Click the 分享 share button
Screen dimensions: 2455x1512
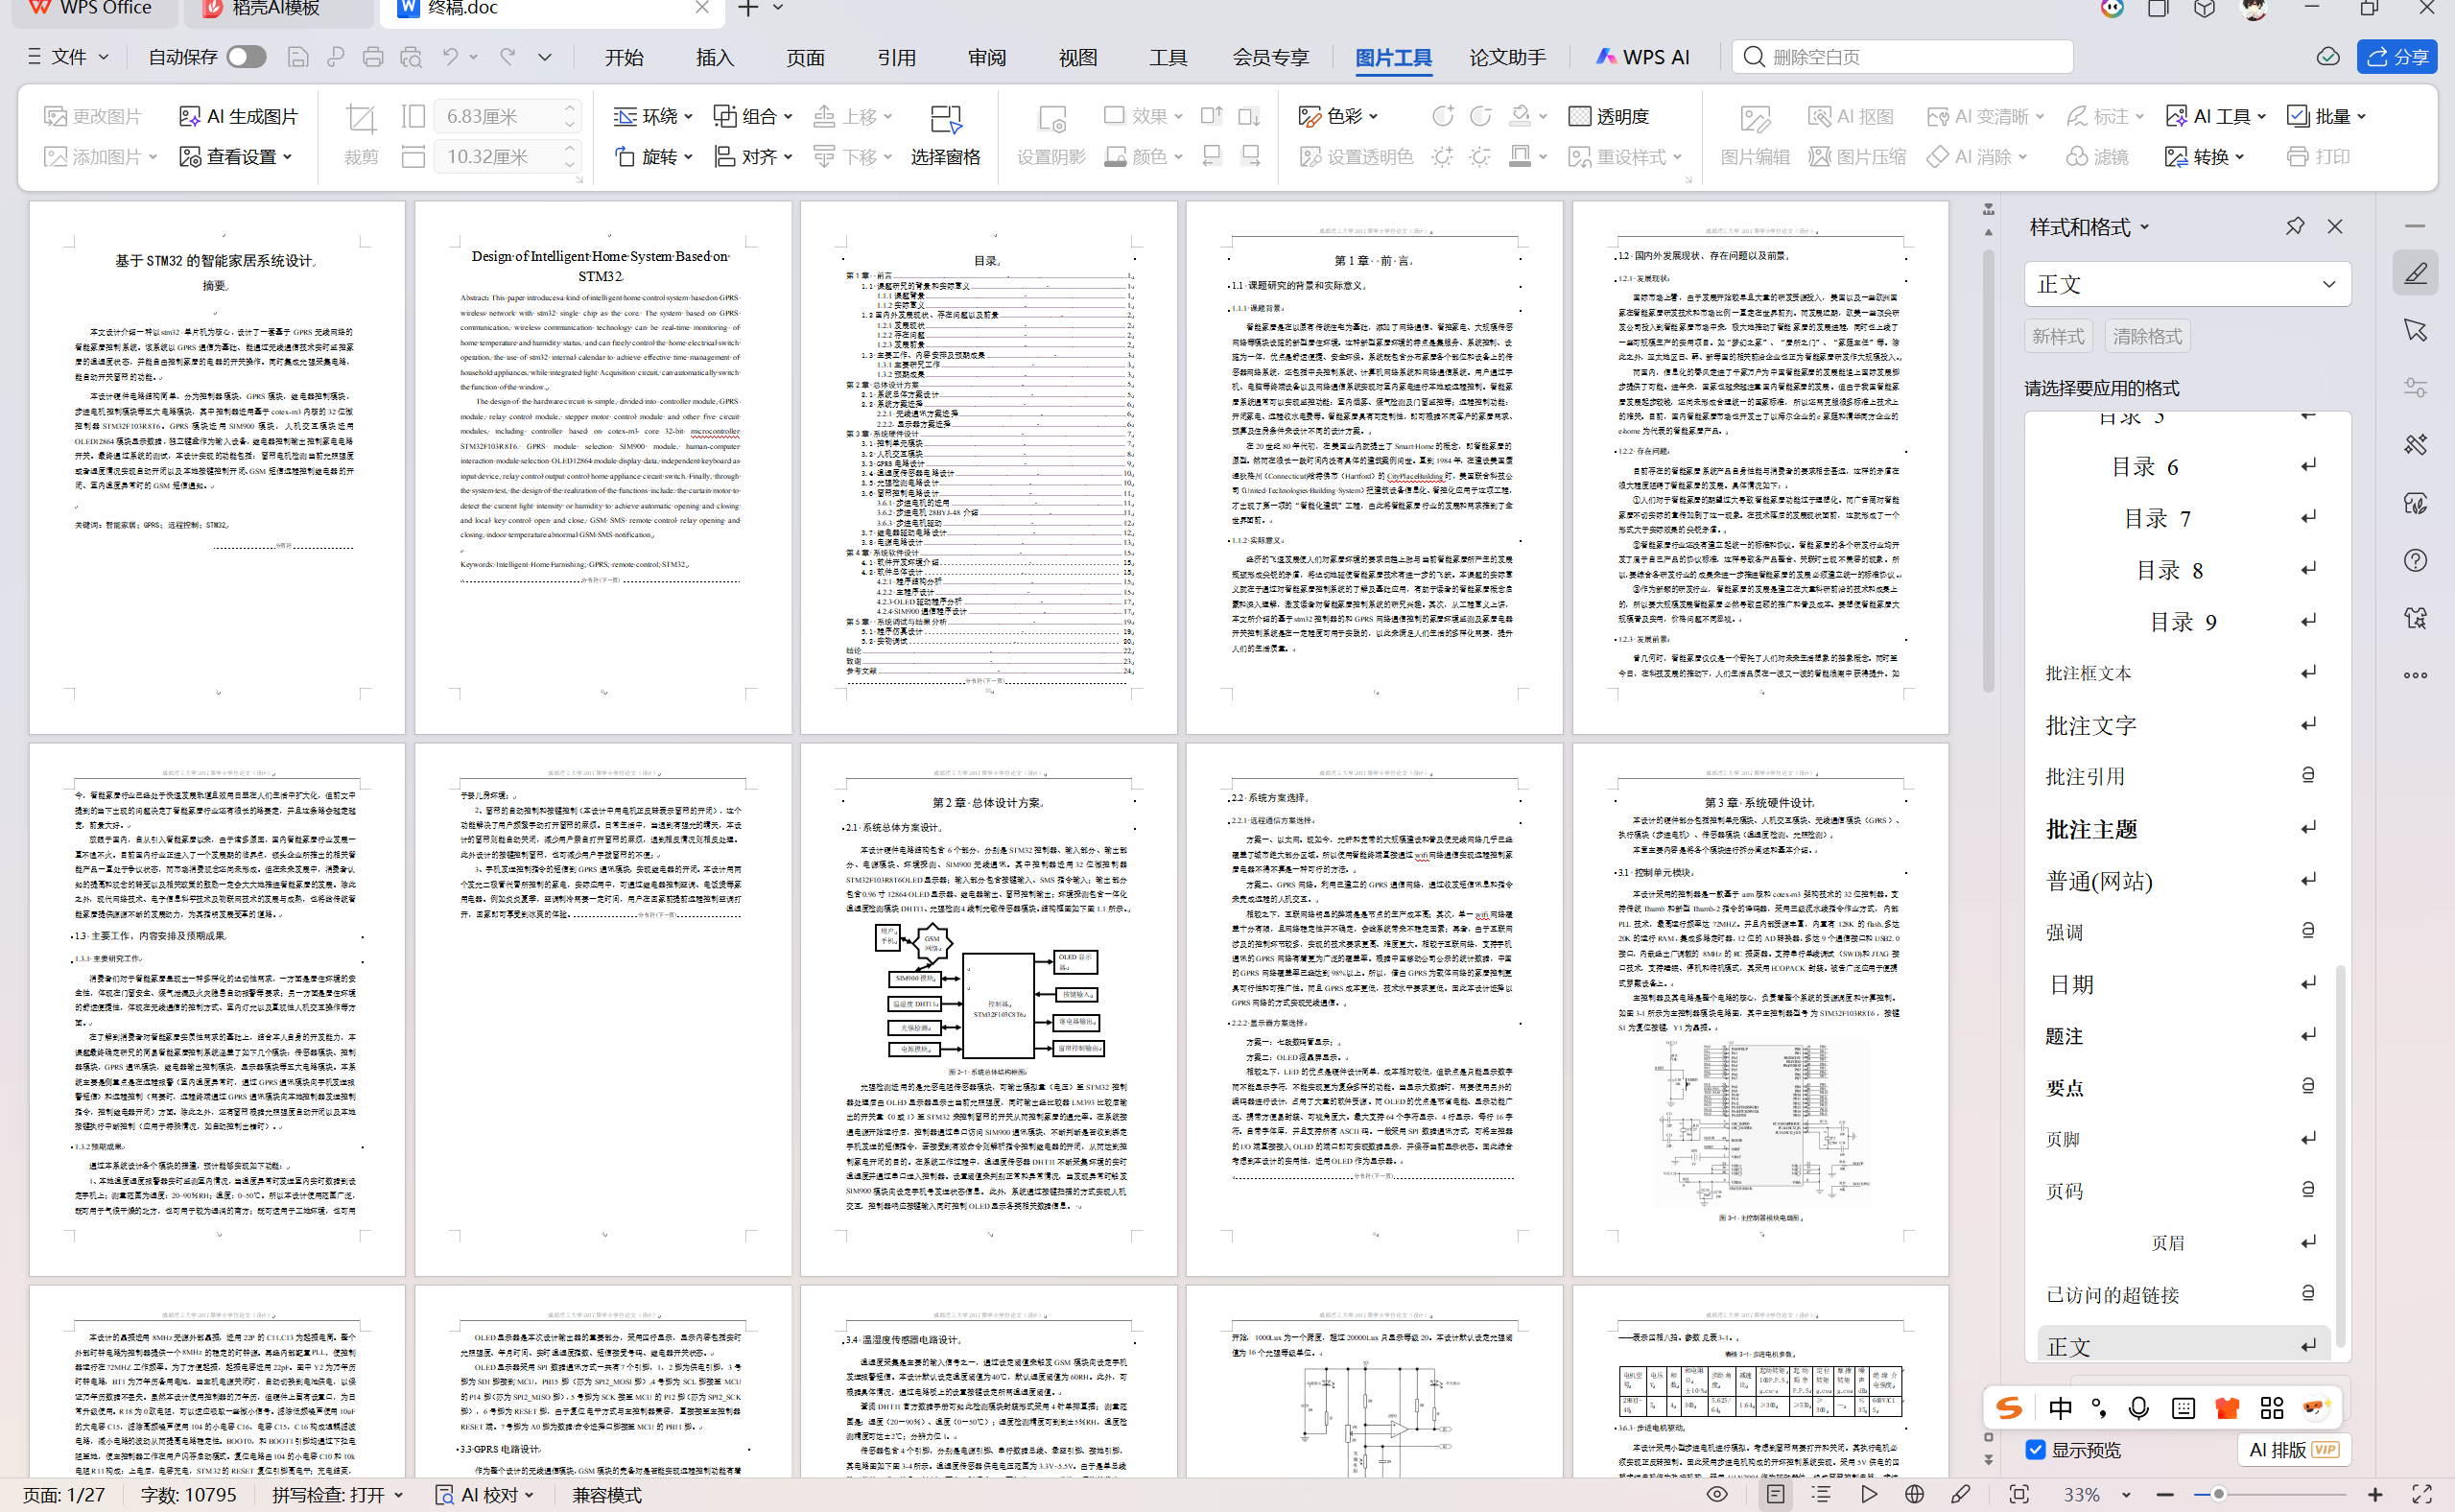click(x=2396, y=57)
